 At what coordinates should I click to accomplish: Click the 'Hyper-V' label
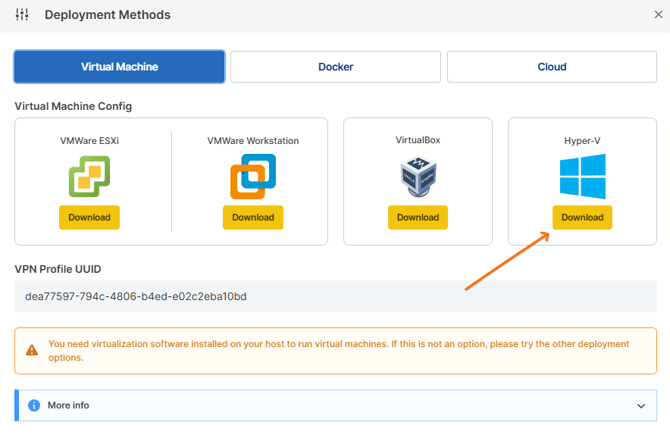coord(582,141)
